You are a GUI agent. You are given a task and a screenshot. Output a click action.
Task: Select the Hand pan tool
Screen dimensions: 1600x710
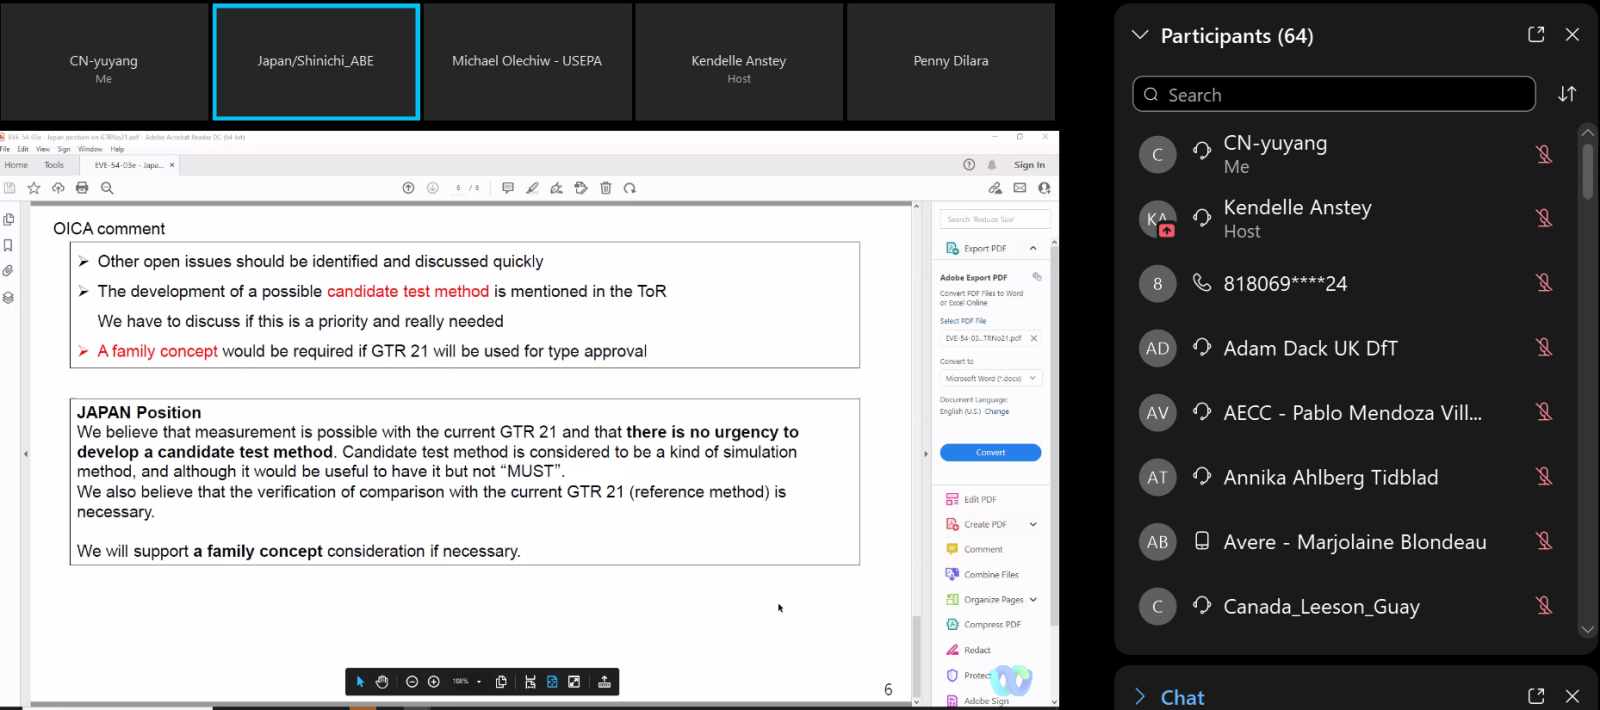tap(382, 682)
